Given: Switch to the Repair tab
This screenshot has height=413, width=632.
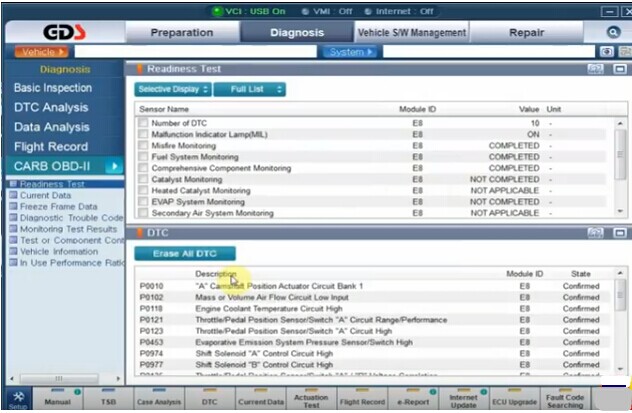Looking at the screenshot, I should pos(526,32).
